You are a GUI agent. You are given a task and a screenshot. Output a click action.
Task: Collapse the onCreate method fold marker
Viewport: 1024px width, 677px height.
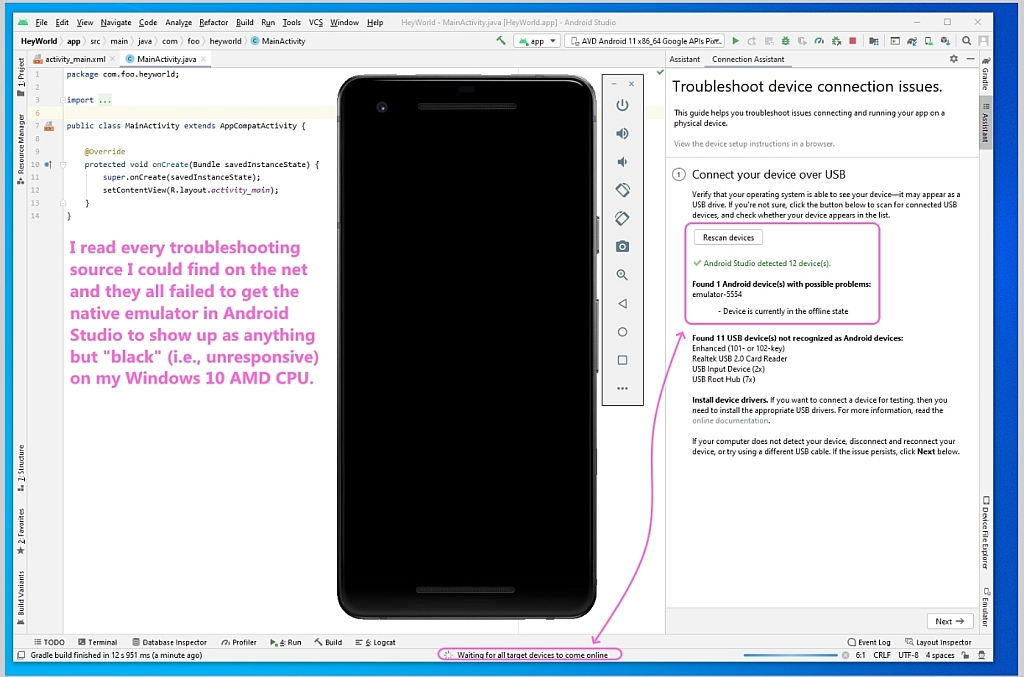(63, 165)
